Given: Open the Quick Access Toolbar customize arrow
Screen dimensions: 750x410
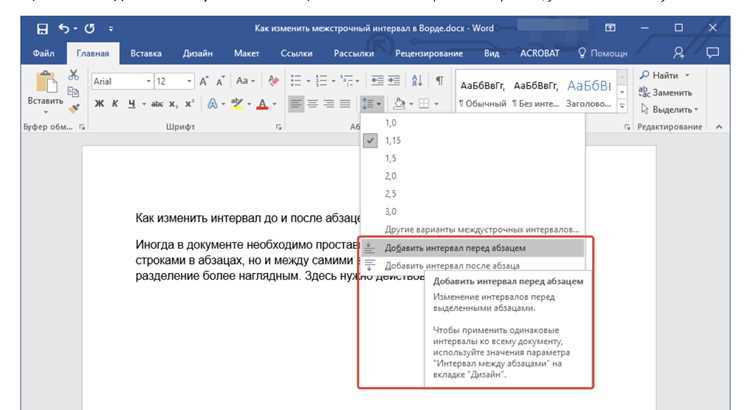Looking at the screenshot, I should [110, 29].
